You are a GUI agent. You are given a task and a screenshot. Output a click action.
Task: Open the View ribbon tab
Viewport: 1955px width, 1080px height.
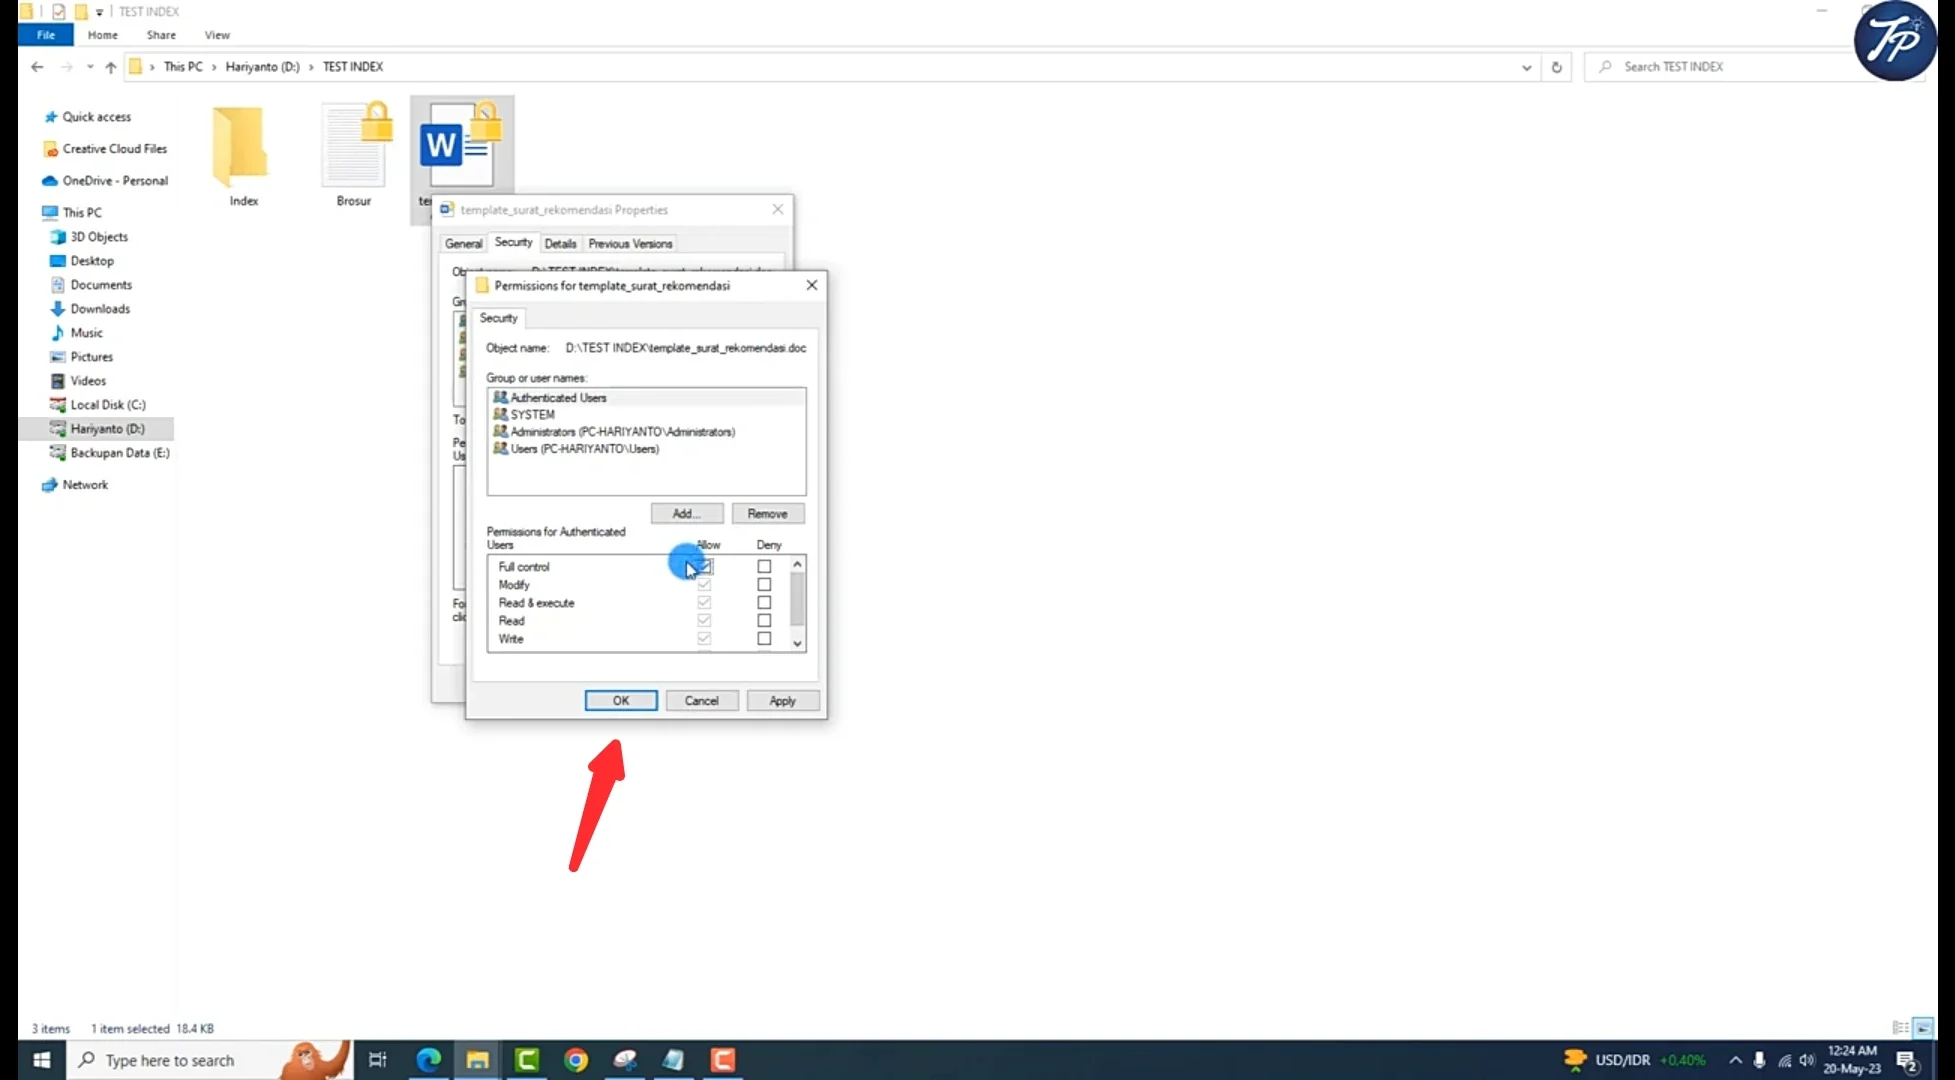[217, 35]
